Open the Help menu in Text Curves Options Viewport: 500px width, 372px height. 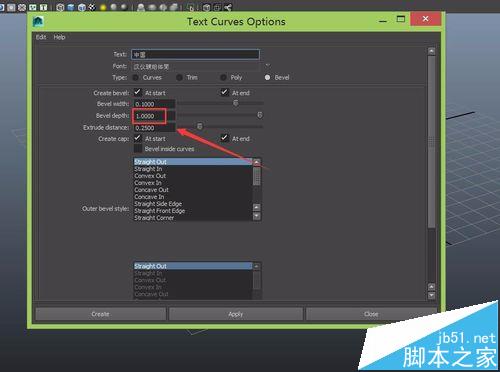point(59,37)
